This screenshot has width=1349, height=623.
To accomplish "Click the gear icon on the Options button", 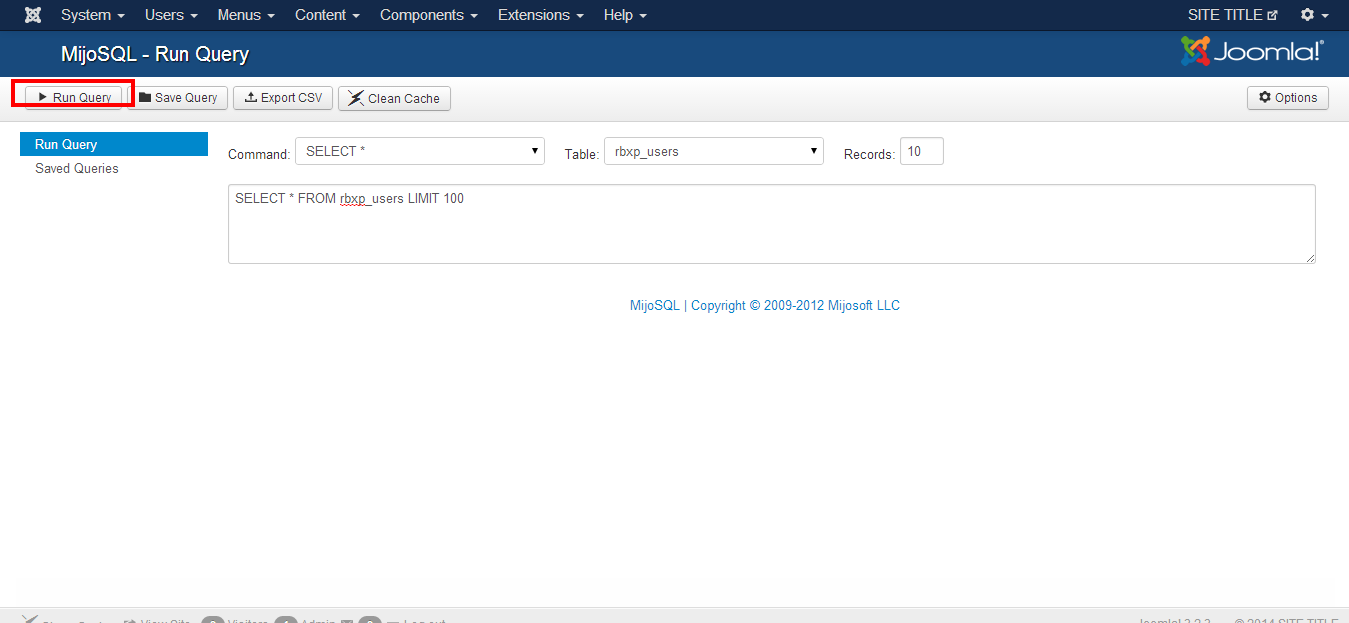I will coord(1265,97).
